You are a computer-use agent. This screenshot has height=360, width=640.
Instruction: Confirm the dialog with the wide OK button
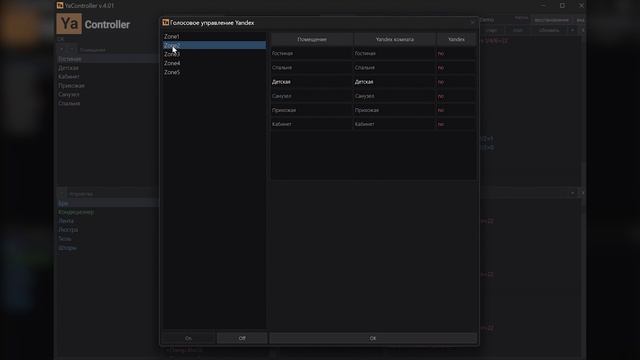click(x=373, y=338)
